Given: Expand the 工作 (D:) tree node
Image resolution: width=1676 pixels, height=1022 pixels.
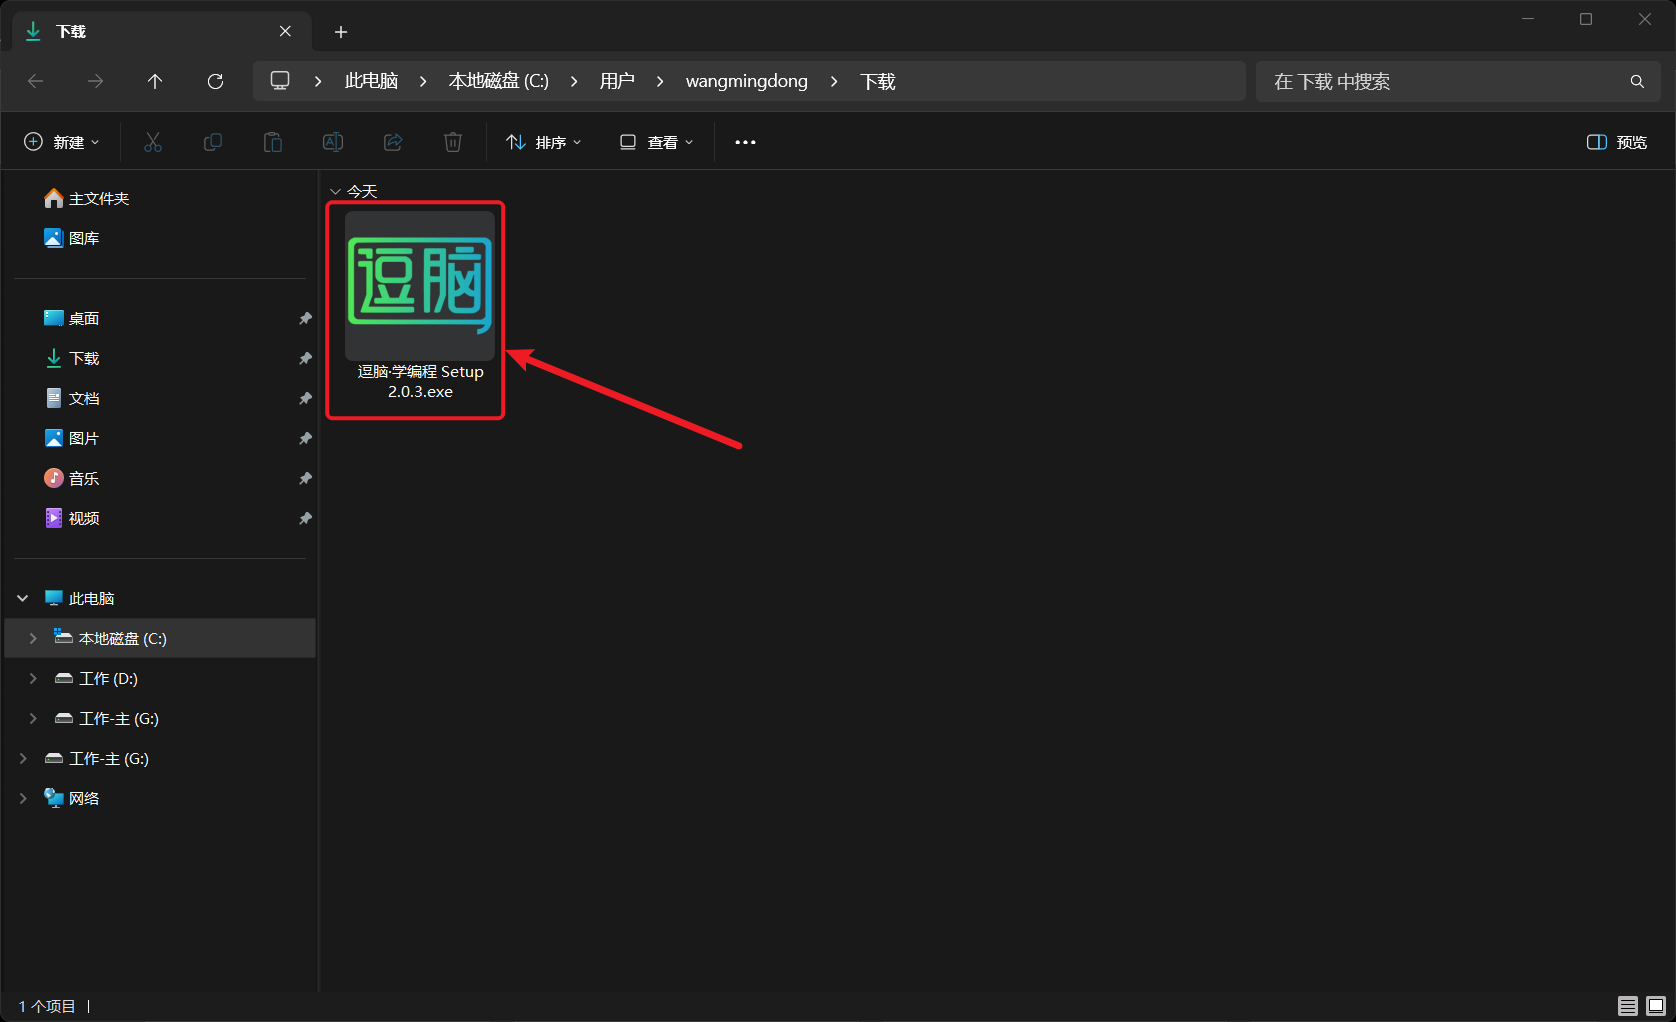Looking at the screenshot, I should click(33, 678).
